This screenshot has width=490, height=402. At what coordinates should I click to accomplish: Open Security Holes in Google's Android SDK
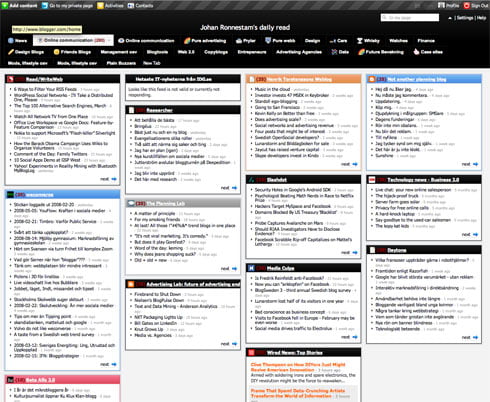pos(293,190)
